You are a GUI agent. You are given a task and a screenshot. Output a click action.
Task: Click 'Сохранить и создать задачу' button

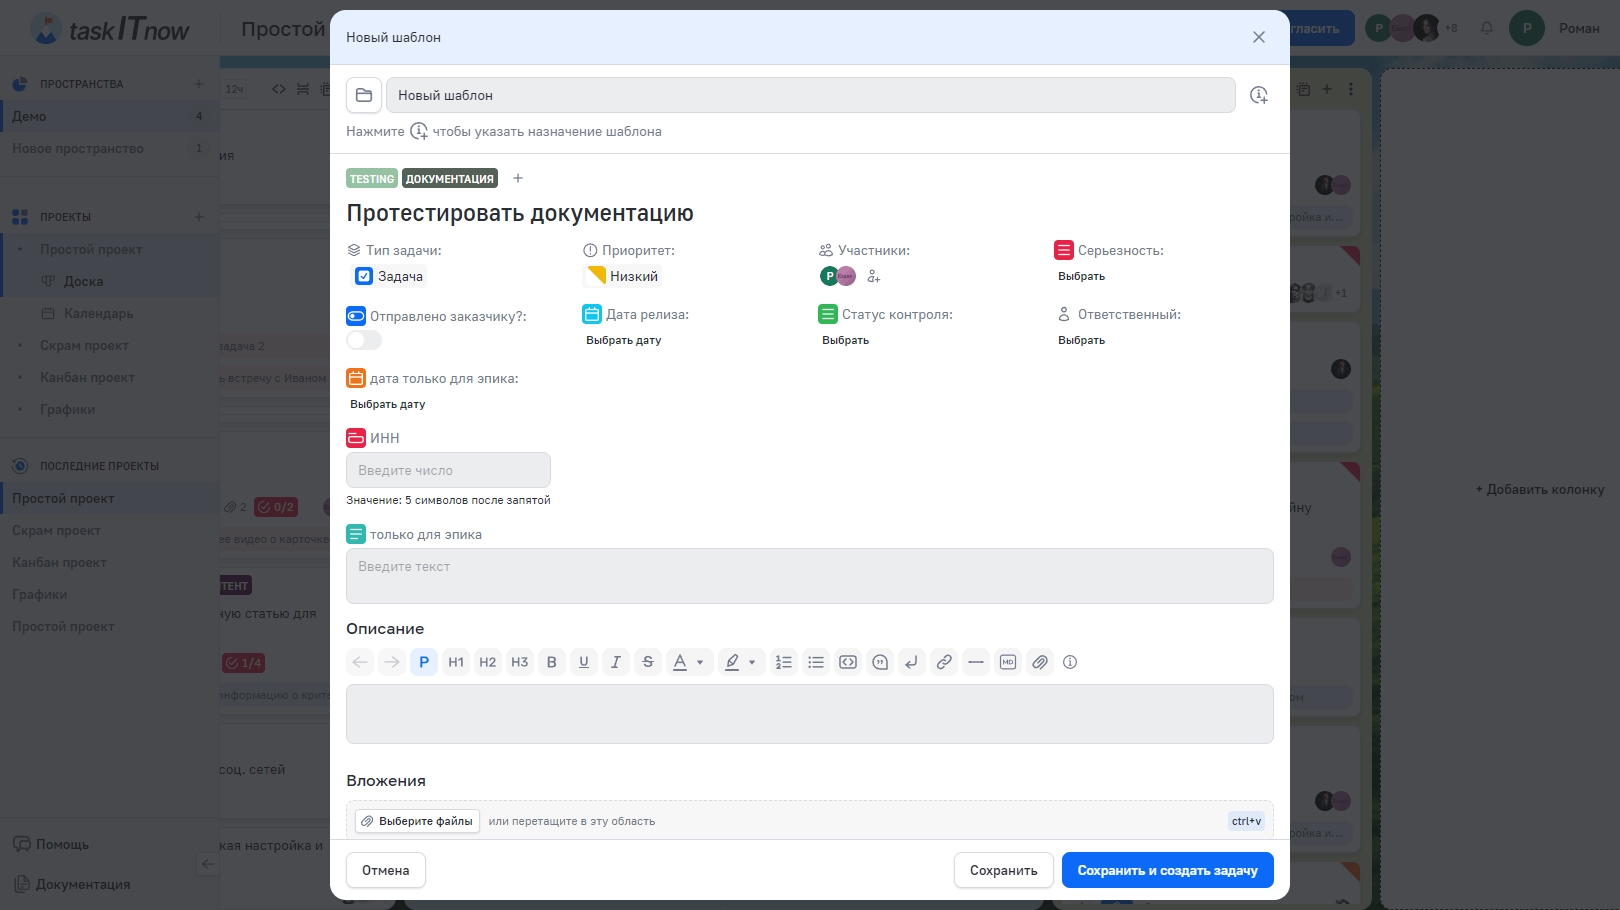[x=1167, y=870]
